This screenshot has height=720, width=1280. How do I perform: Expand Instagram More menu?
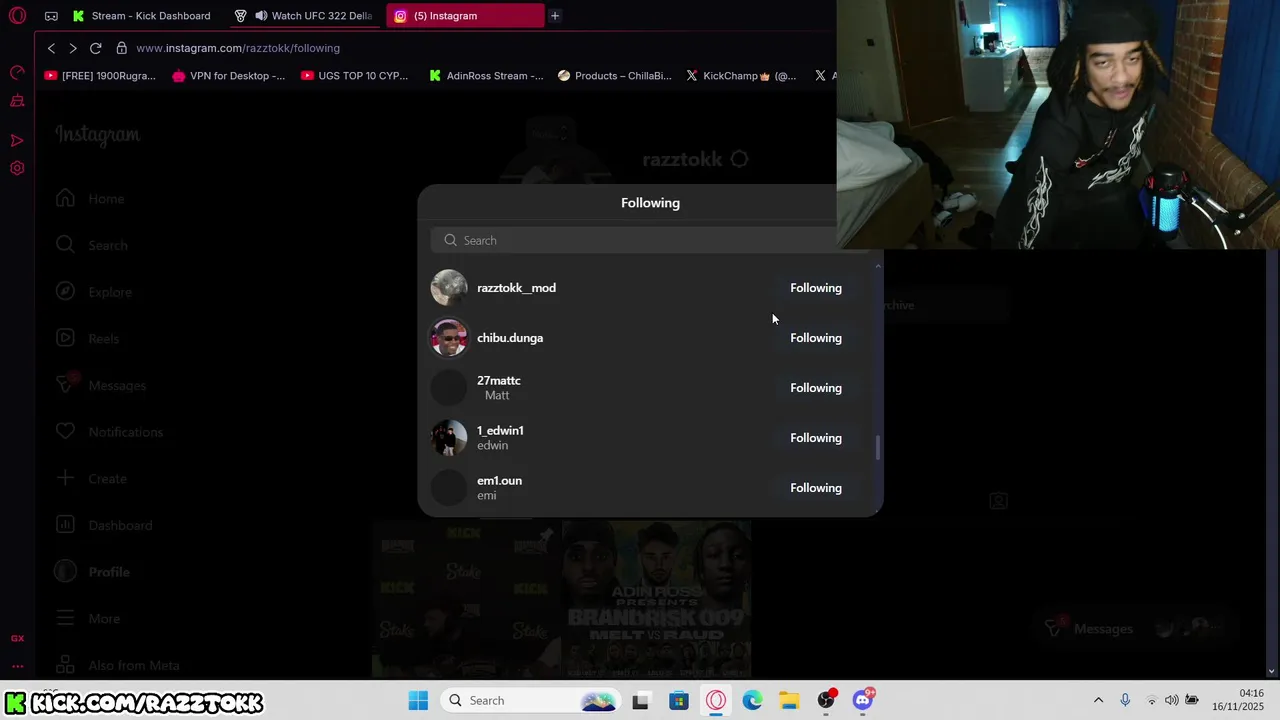click(88, 619)
